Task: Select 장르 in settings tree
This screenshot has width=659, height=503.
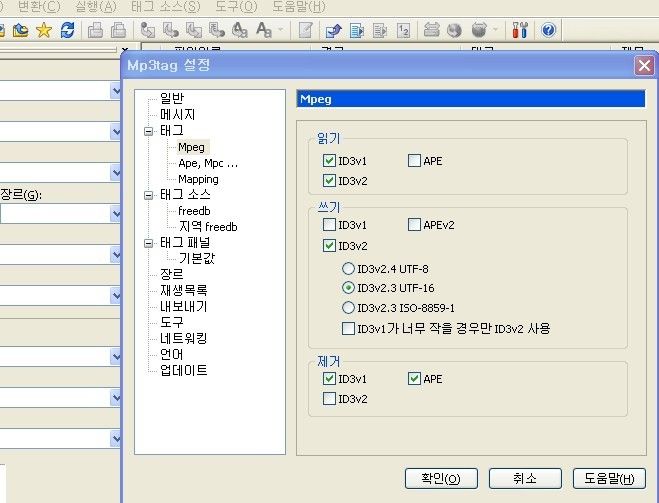Action: pyautogui.click(x=172, y=274)
